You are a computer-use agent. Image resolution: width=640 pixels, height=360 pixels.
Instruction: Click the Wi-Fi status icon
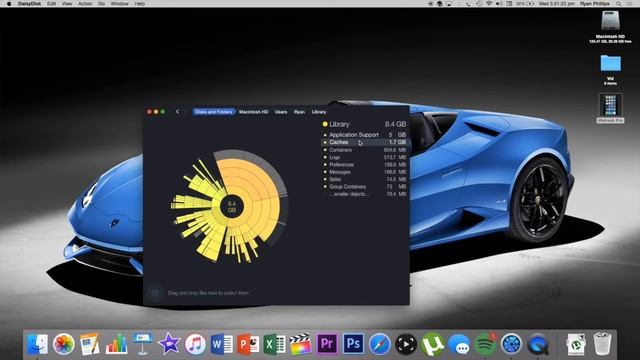click(489, 4)
